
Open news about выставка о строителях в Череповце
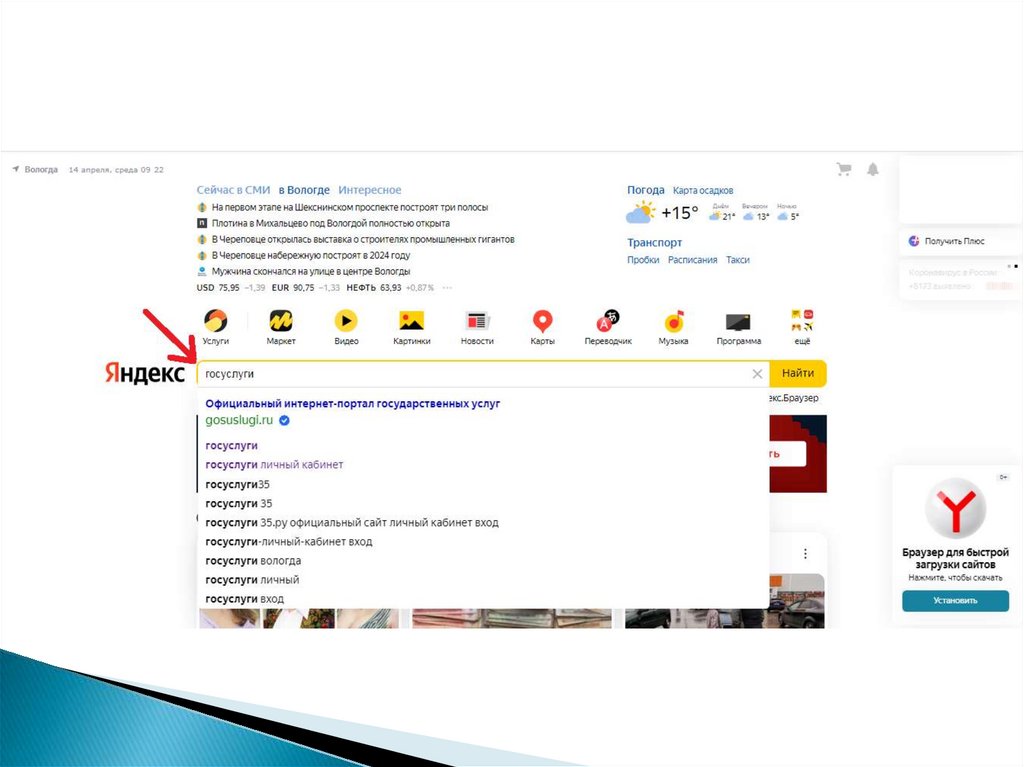coord(363,239)
